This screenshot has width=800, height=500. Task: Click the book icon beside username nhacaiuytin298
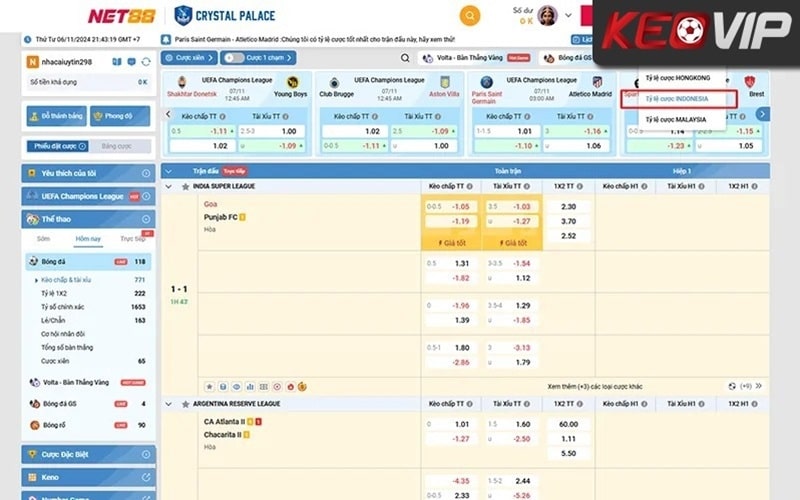(x=117, y=62)
